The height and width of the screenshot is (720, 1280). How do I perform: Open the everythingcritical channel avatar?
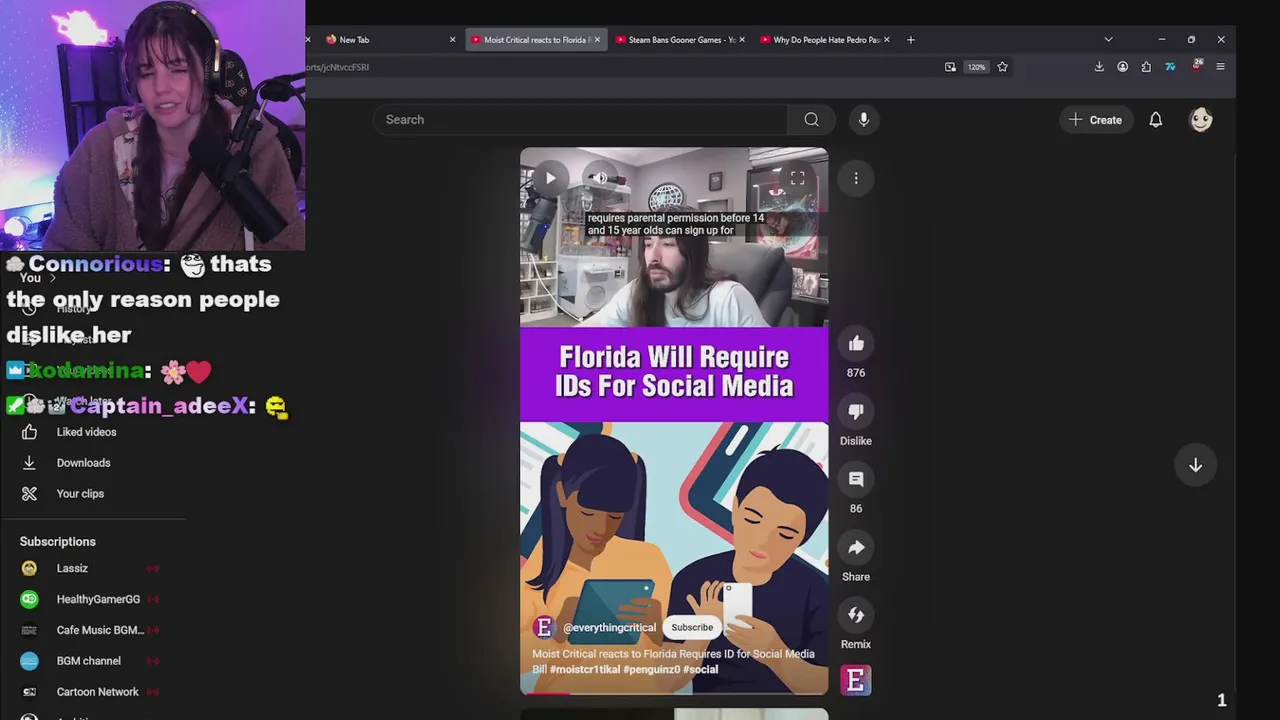point(544,627)
